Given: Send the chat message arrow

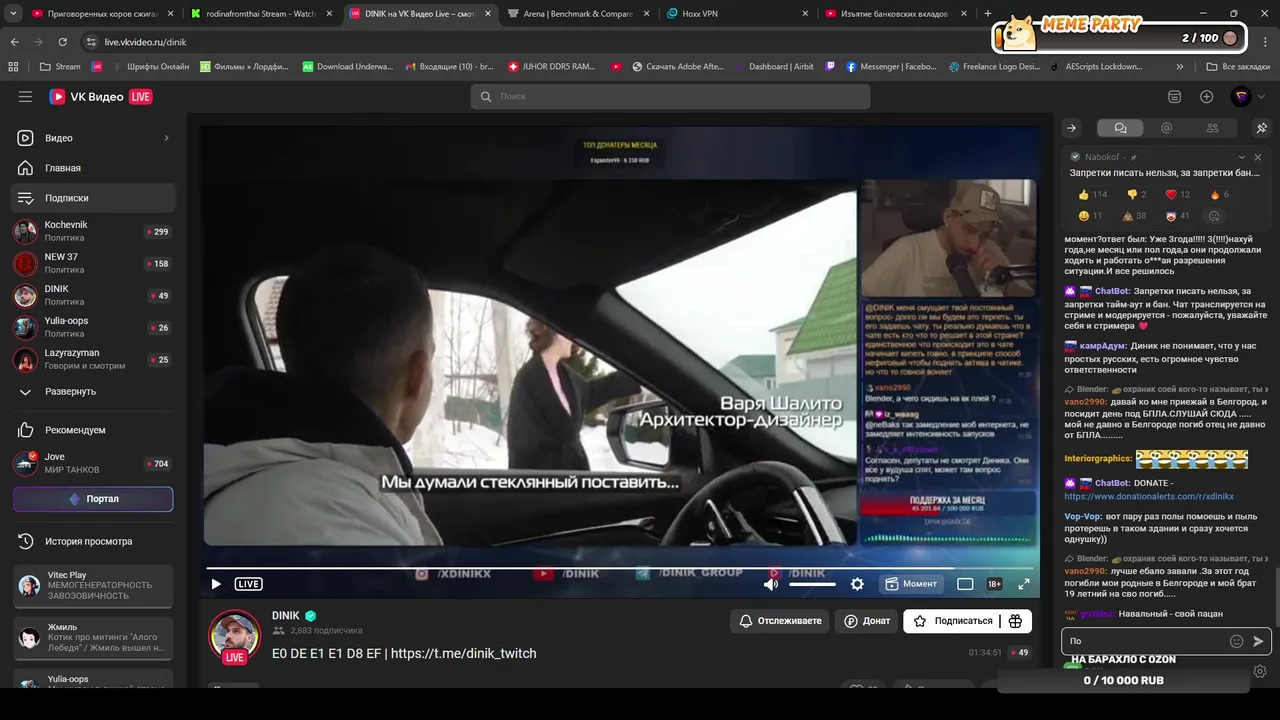Looking at the screenshot, I should point(1258,641).
